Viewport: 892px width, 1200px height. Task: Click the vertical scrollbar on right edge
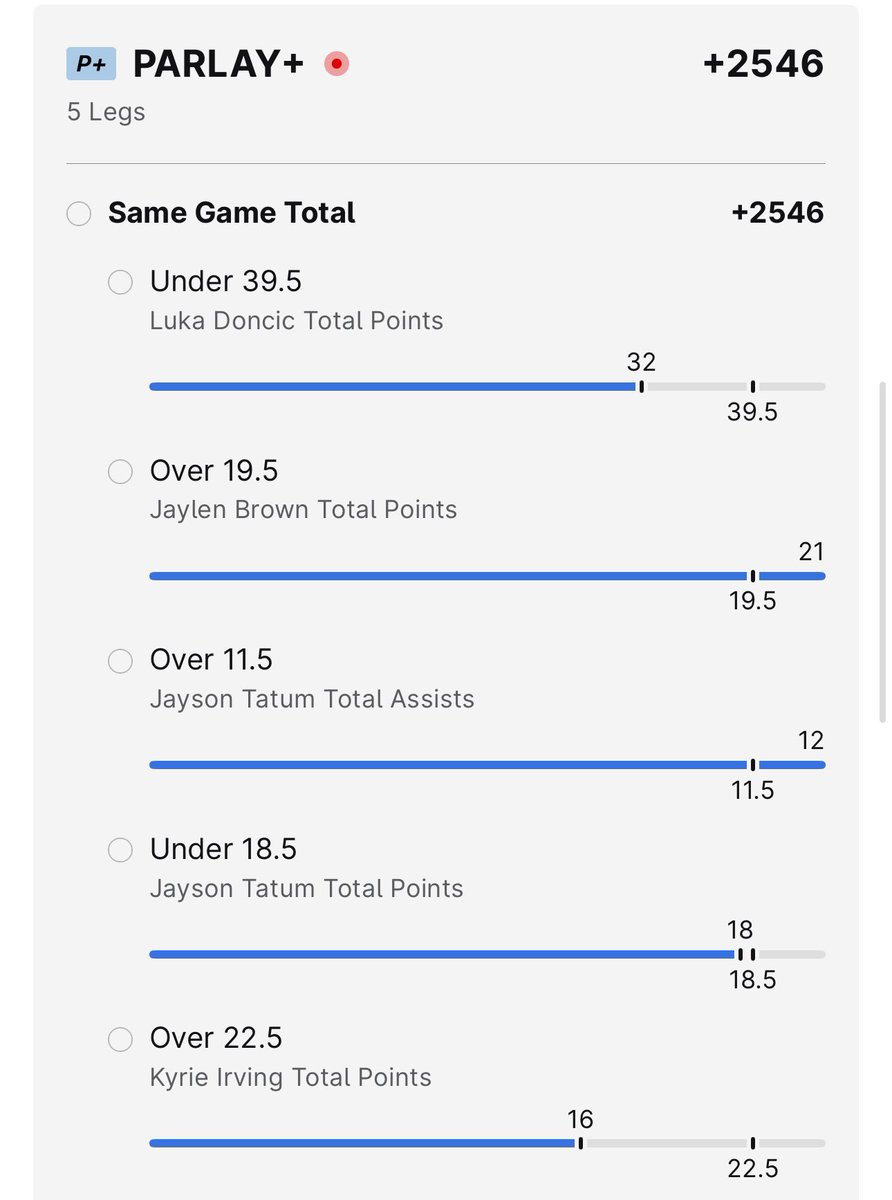coord(882,550)
